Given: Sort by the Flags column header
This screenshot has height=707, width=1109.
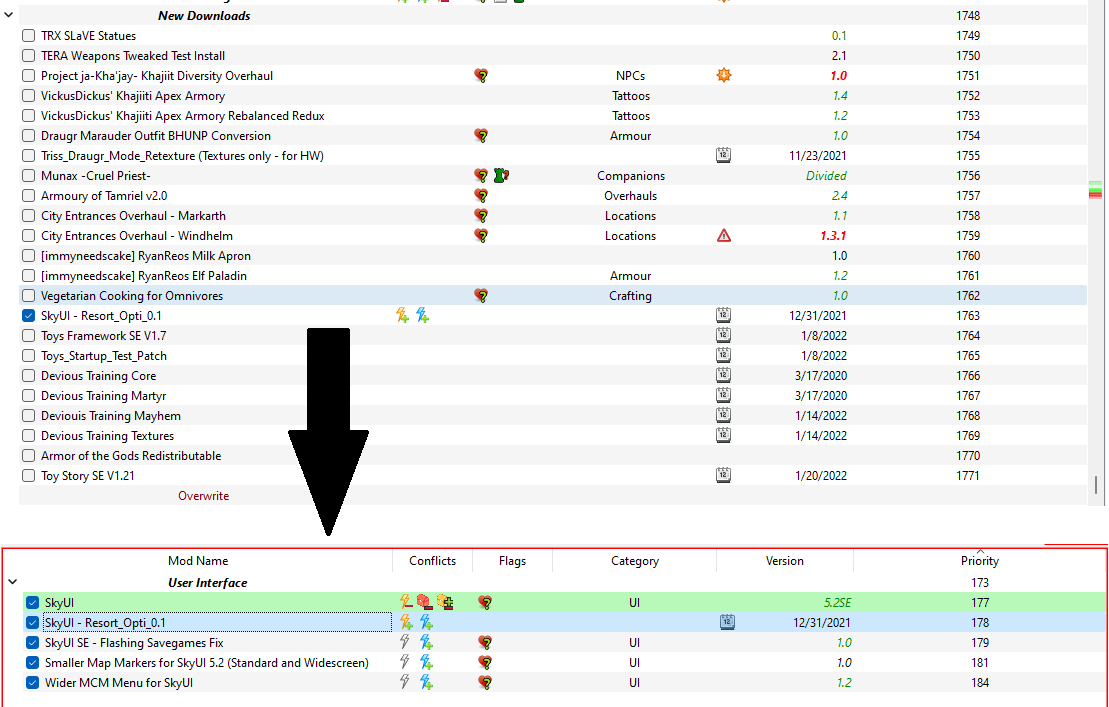Looking at the screenshot, I should pyautogui.click(x=512, y=561).
